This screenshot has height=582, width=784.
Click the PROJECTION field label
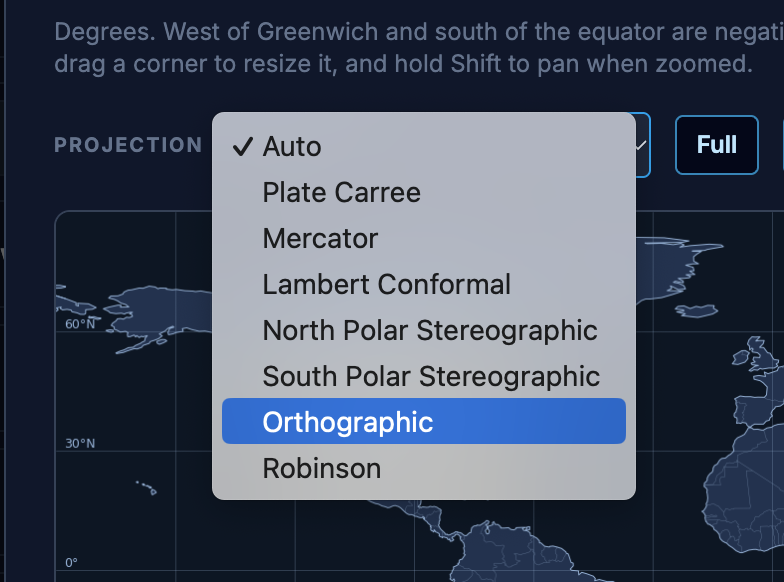[128, 145]
